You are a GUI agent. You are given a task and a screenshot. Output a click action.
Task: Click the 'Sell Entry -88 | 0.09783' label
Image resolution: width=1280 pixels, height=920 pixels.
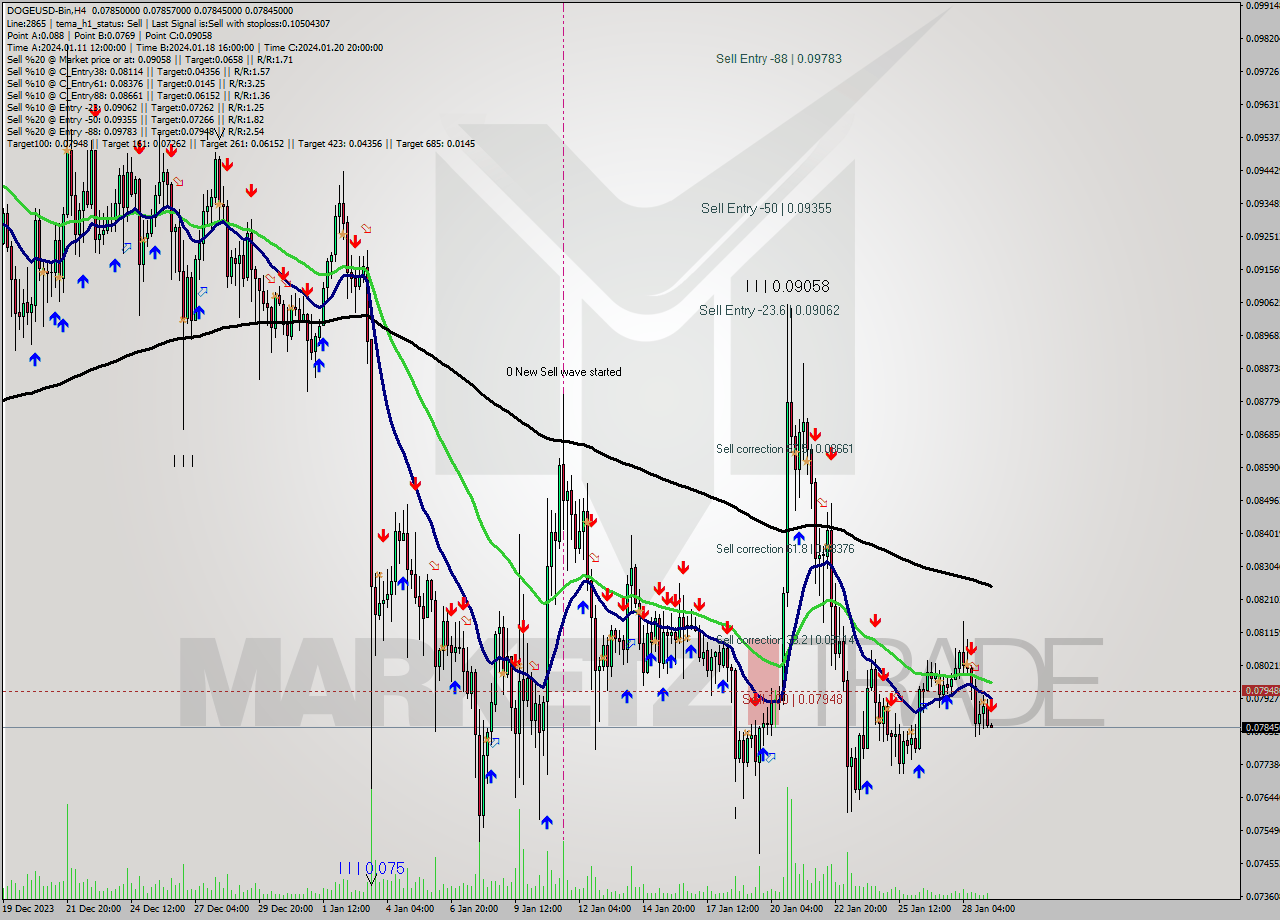pyautogui.click(x=778, y=59)
